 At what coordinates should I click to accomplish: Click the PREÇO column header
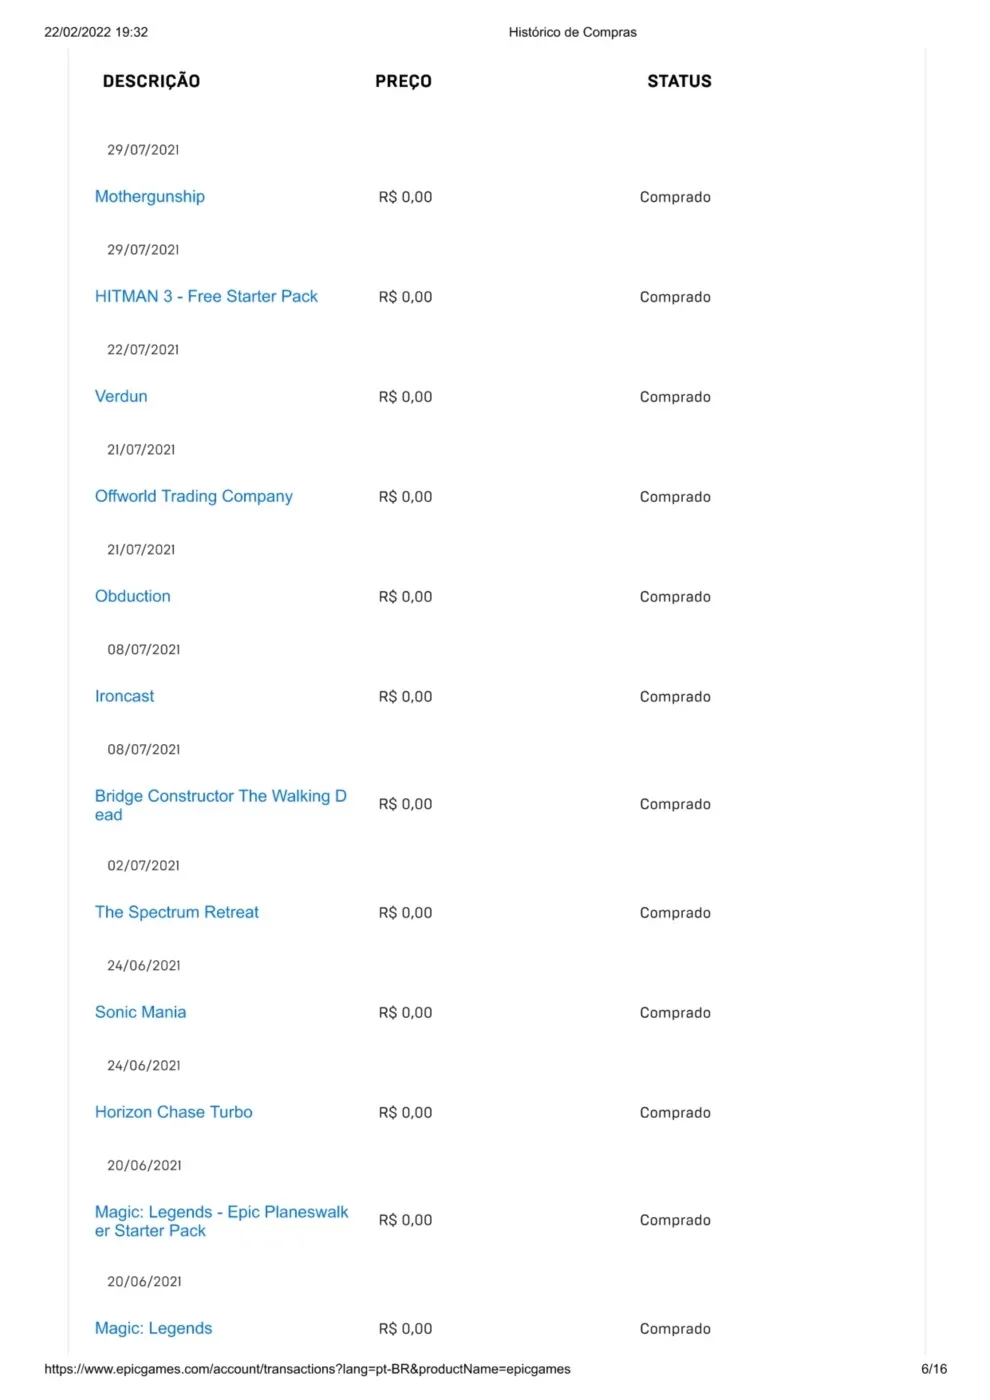point(404,81)
